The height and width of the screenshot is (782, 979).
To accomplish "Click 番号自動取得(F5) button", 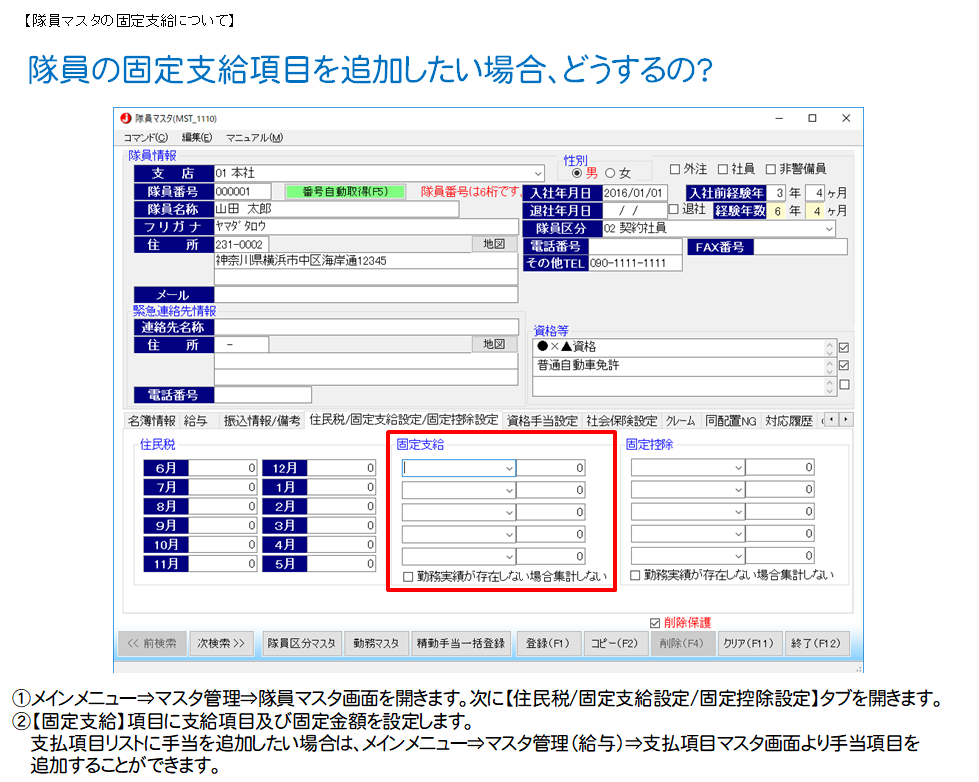I will [x=344, y=191].
